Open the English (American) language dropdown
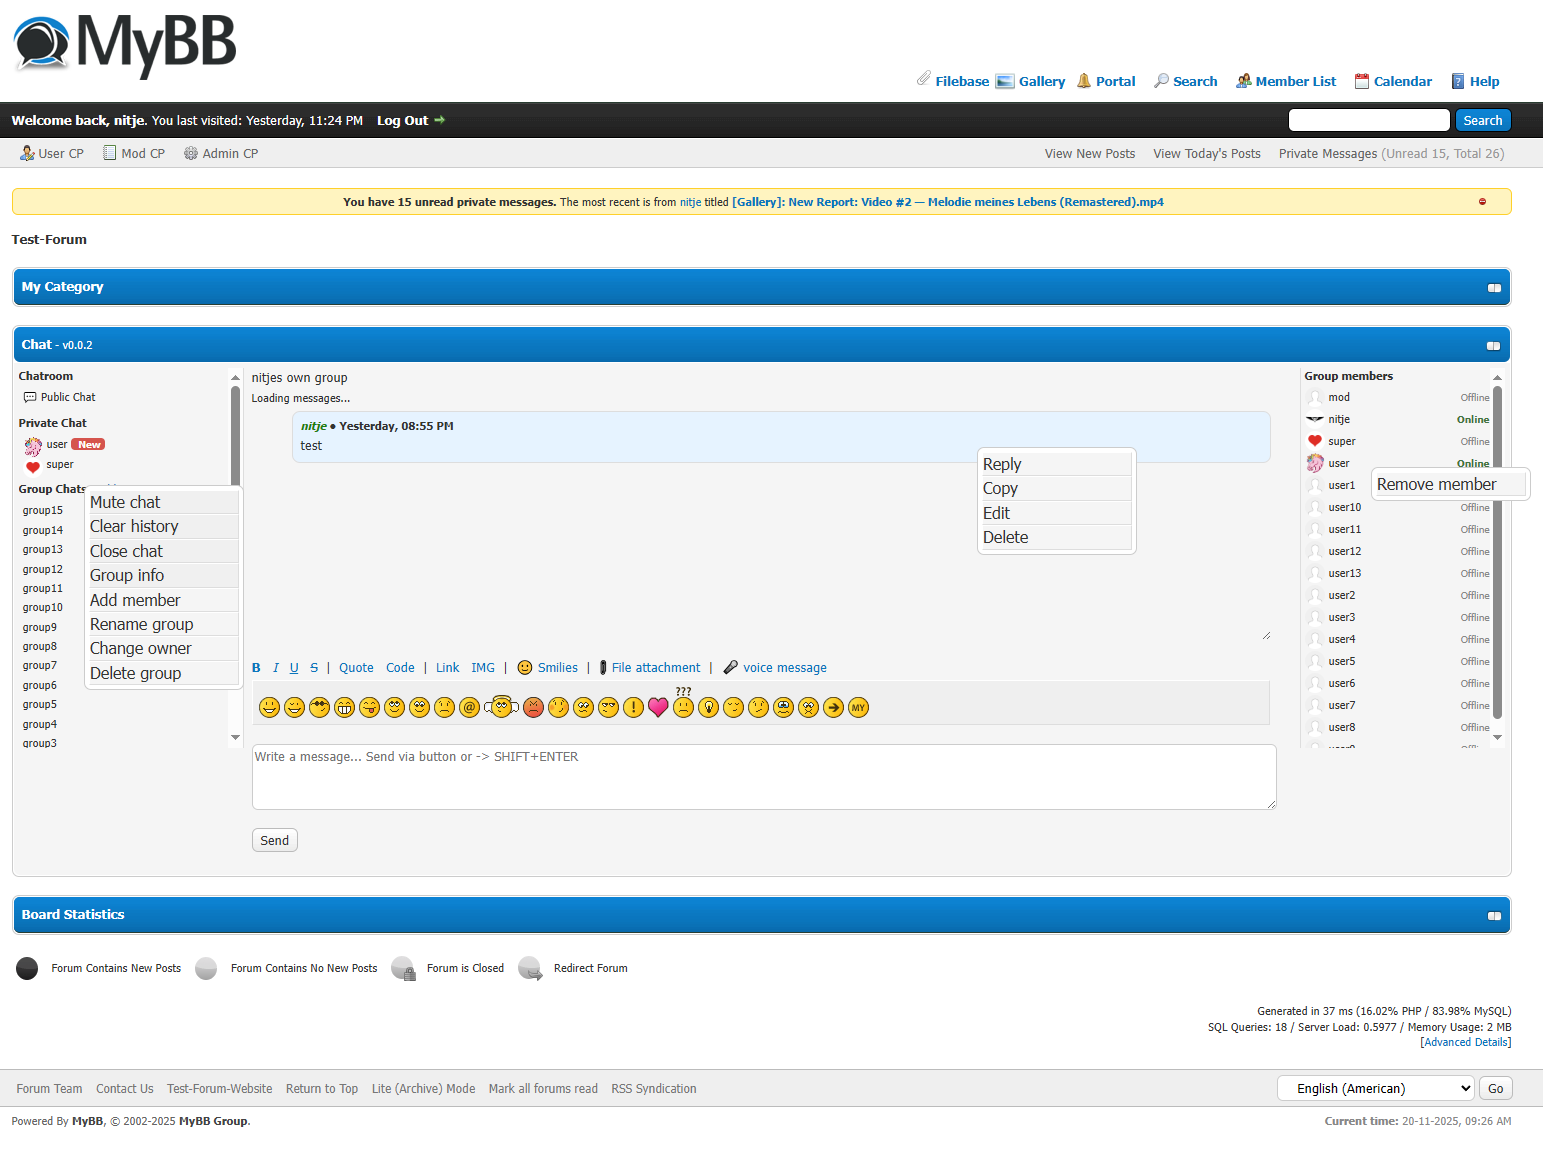Screen dimensions: 1543x1154 pyautogui.click(x=1375, y=1088)
